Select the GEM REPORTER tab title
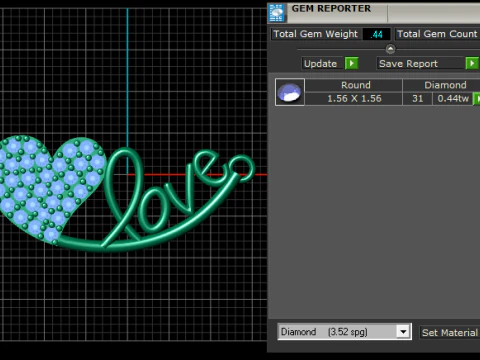480x360 pixels. [x=331, y=9]
